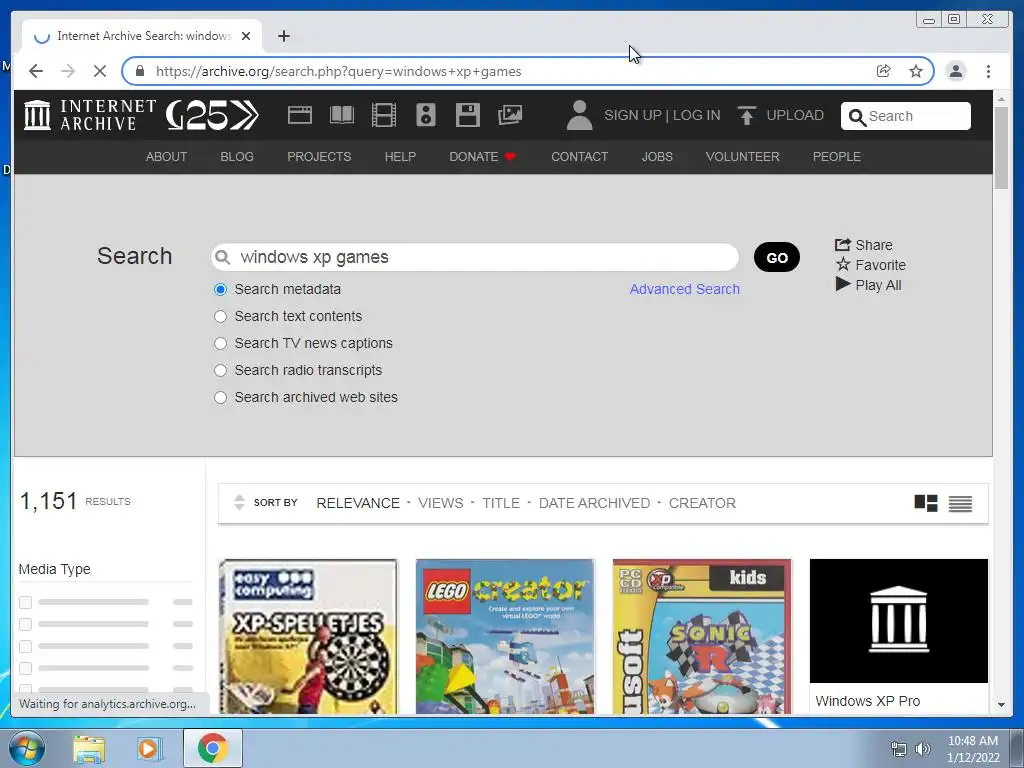This screenshot has width=1024, height=768.
Task: Open Chrome profile avatar
Action: point(956,71)
